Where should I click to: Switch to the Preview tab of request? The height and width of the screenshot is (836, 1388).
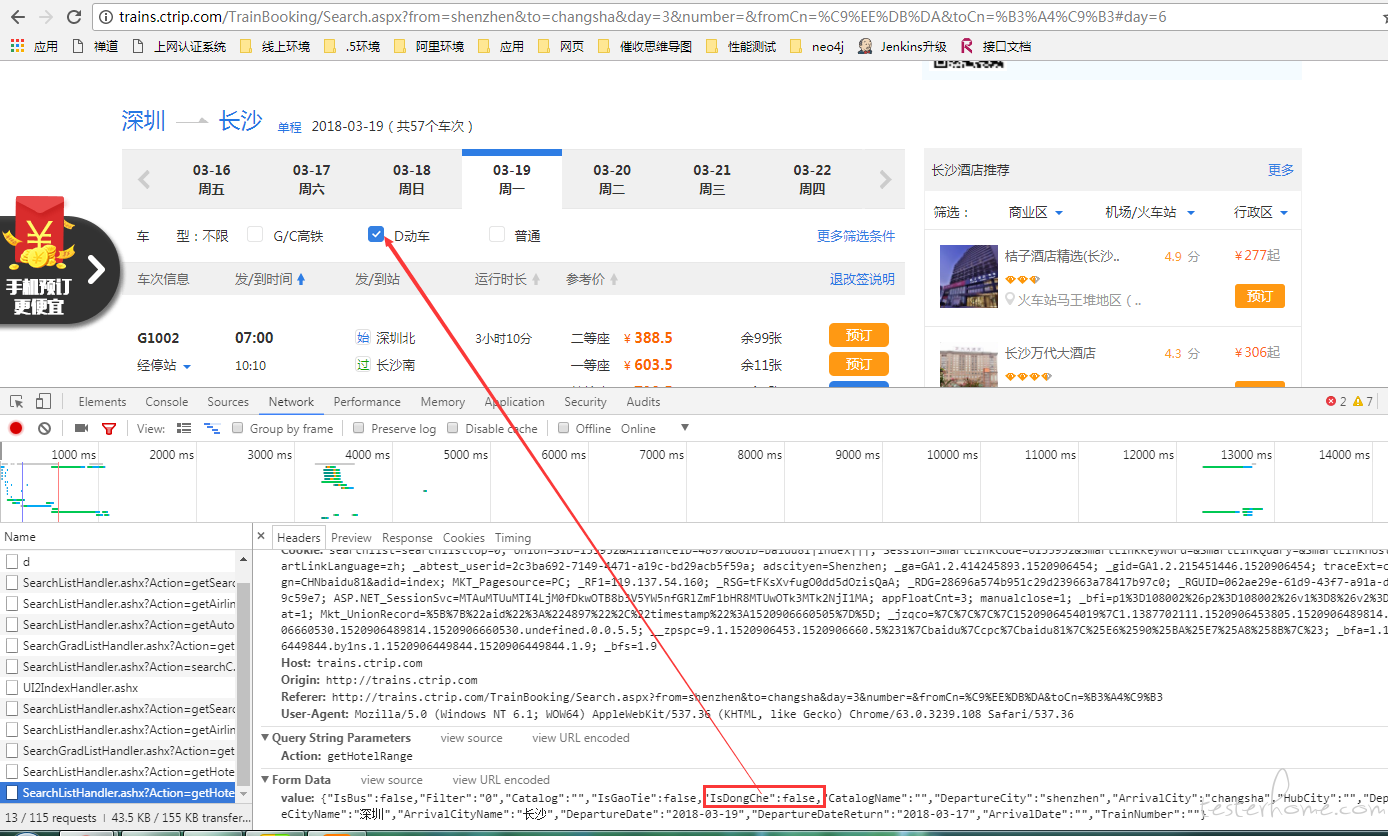coord(351,537)
